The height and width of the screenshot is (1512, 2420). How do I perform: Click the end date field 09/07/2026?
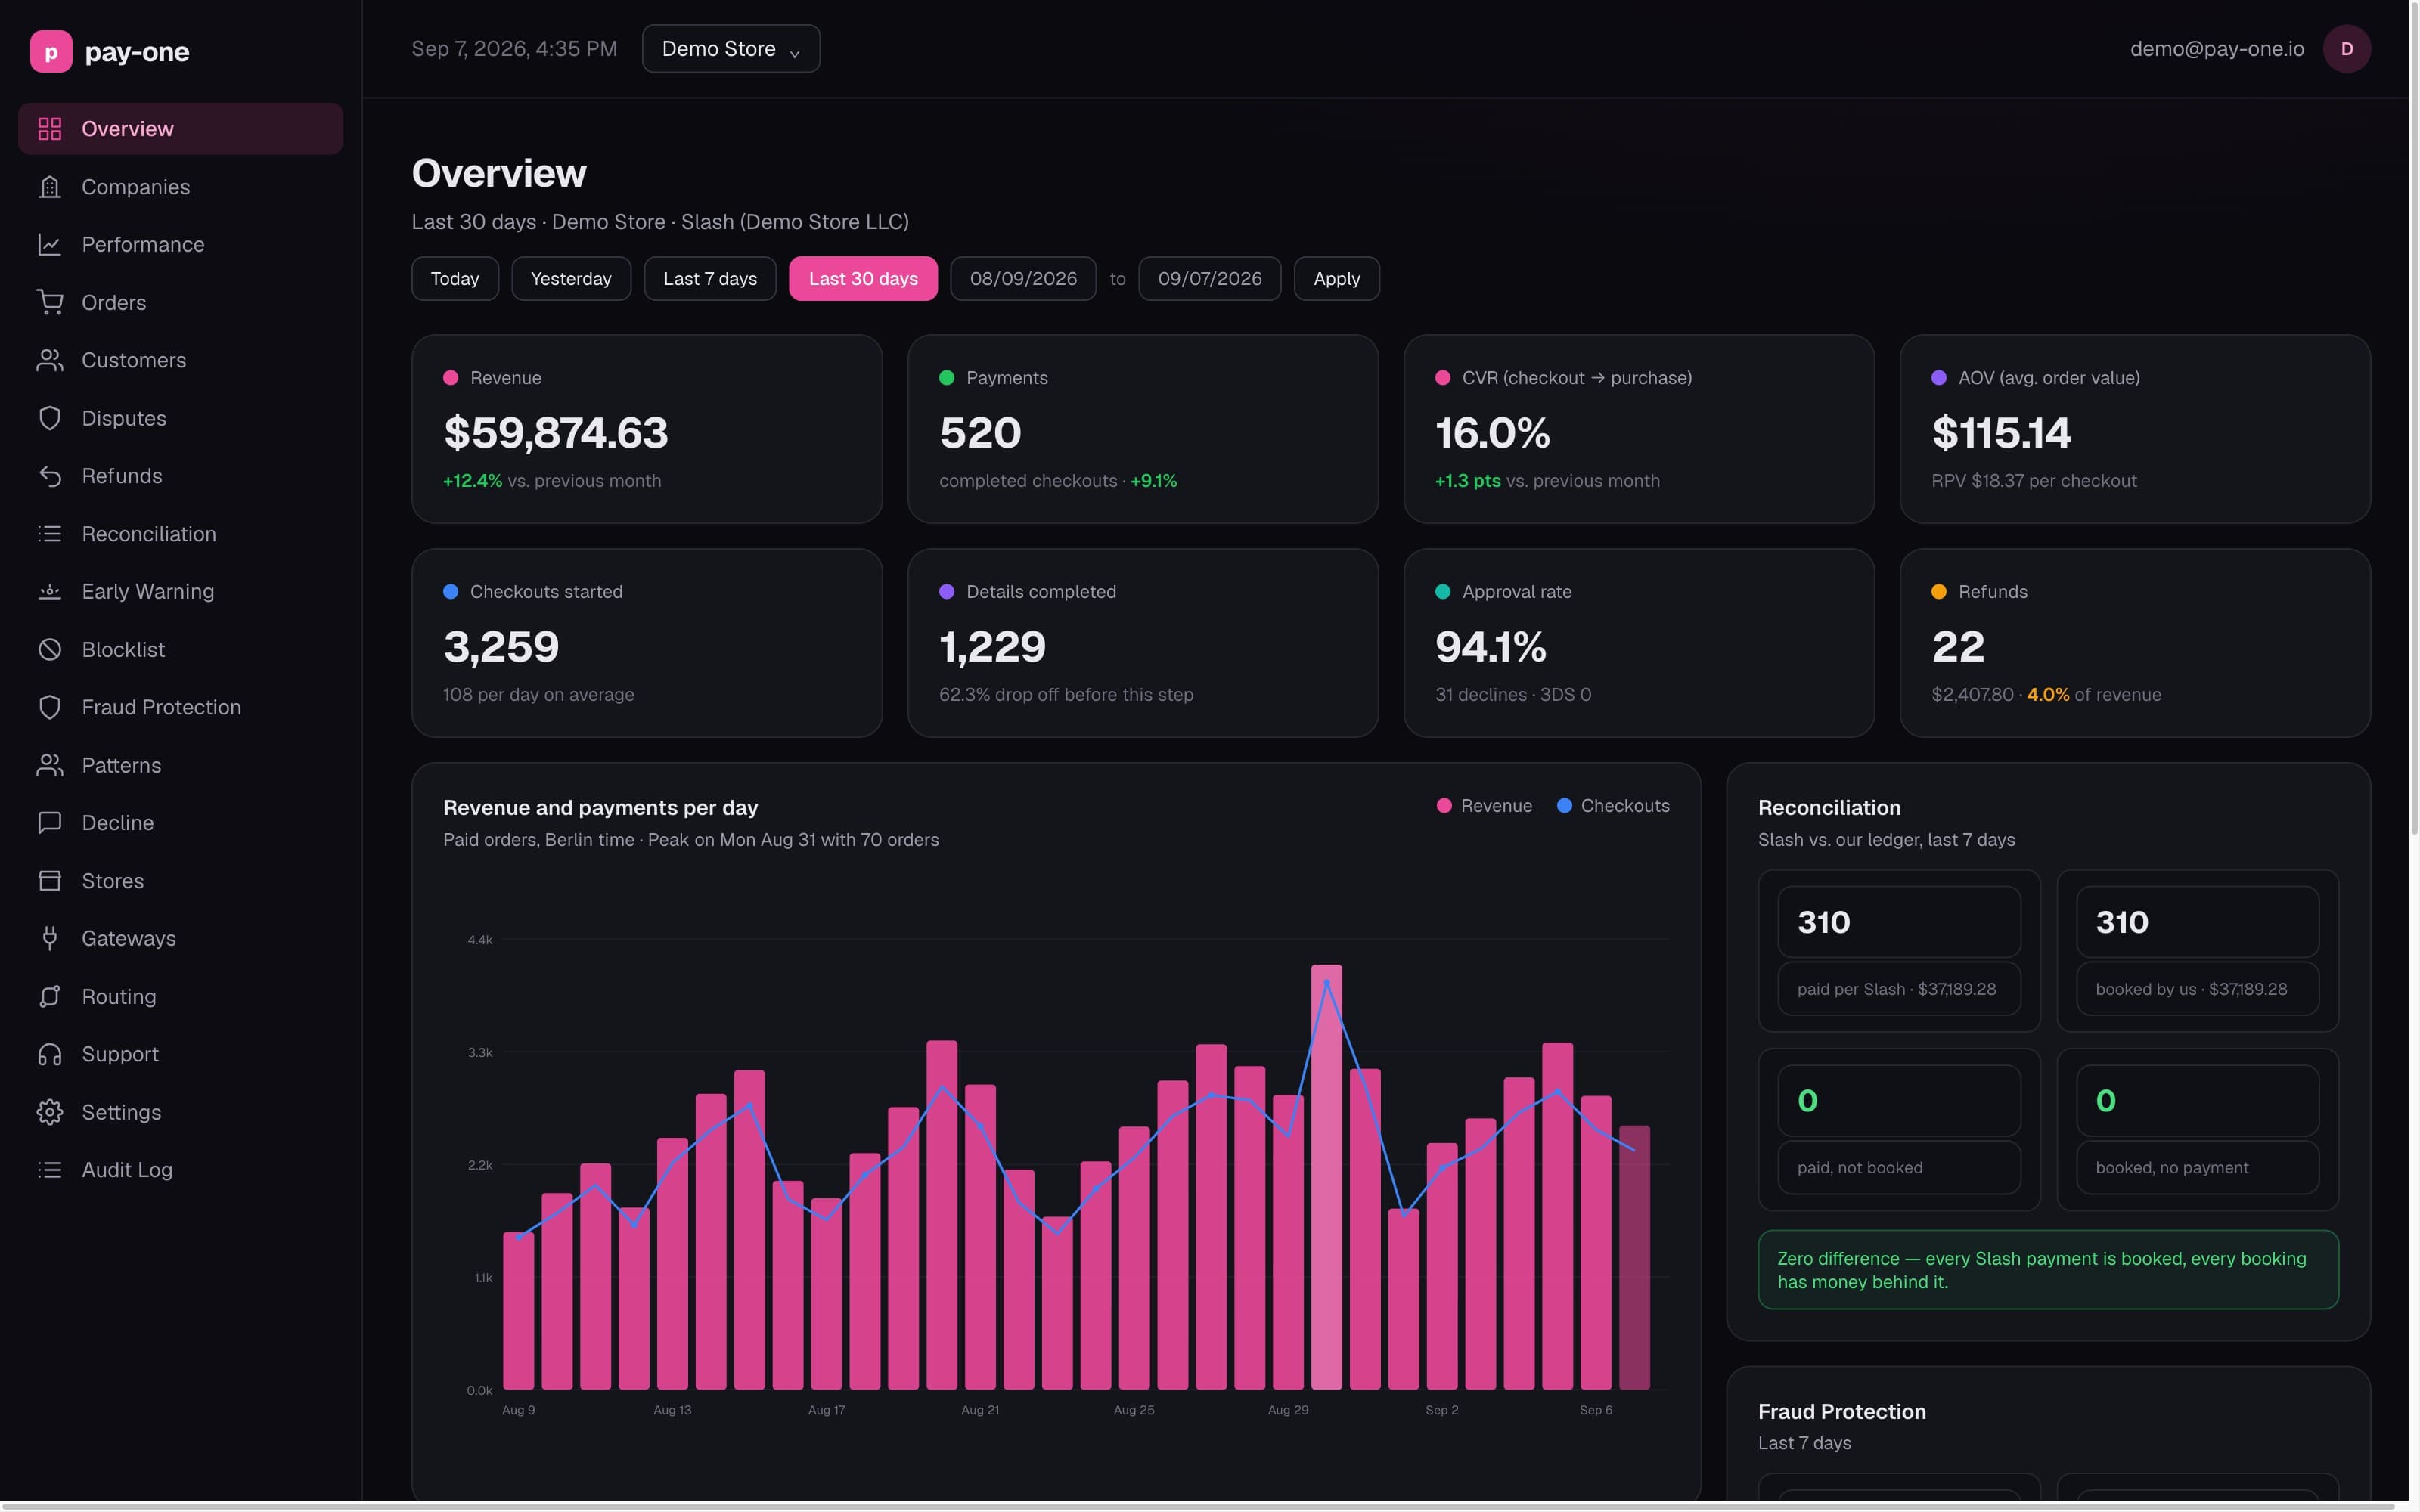click(x=1209, y=279)
